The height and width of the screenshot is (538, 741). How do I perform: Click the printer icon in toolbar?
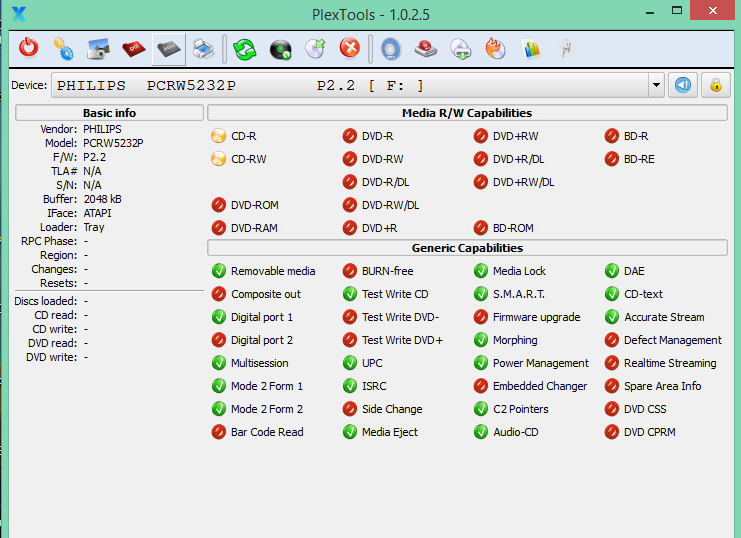point(204,49)
